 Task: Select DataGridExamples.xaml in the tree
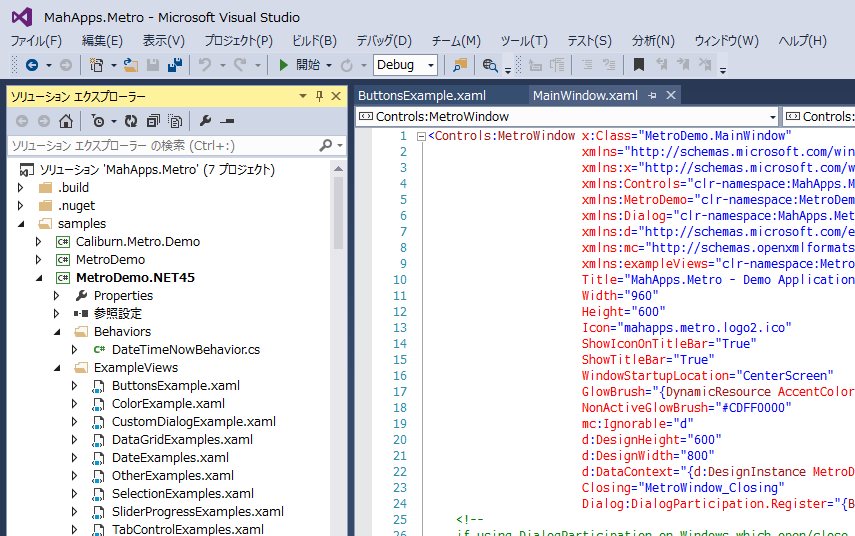tap(182, 439)
